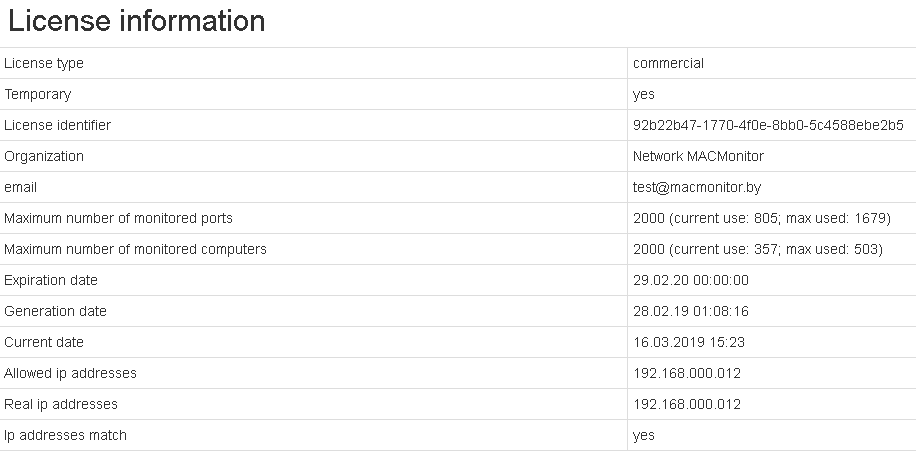Select the monitored ports usage value
The width and height of the screenshot is (916, 451).
click(x=762, y=218)
